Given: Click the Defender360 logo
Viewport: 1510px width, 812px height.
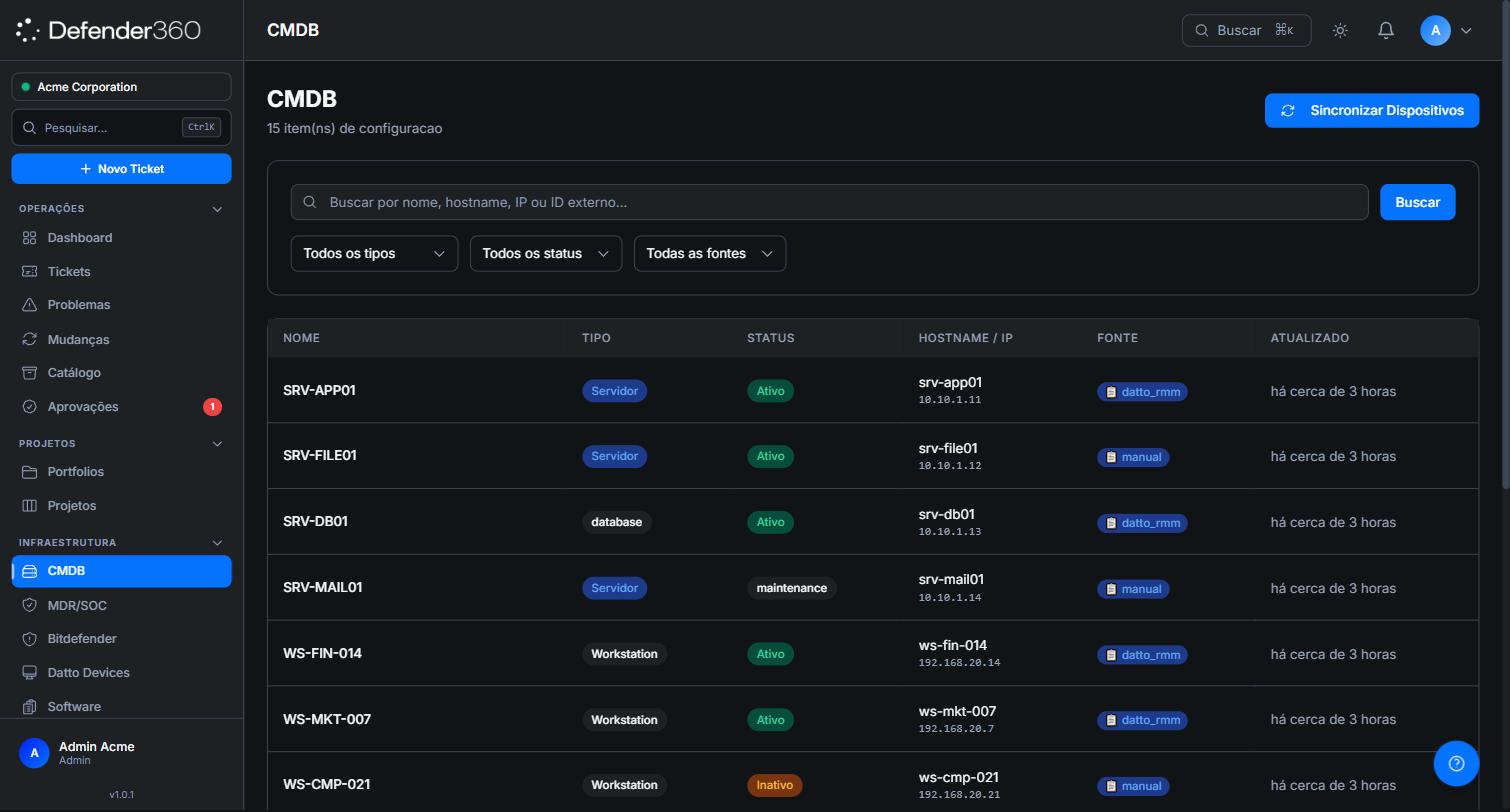Looking at the screenshot, I should [x=108, y=30].
